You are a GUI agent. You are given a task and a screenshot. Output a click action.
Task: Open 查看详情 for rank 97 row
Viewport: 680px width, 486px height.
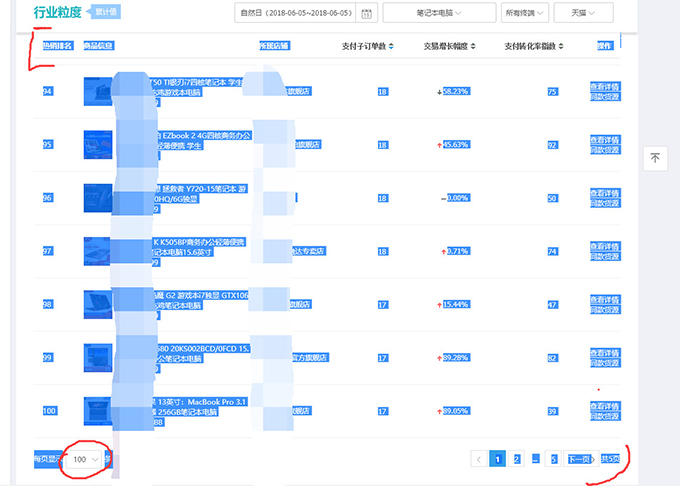[x=605, y=246]
